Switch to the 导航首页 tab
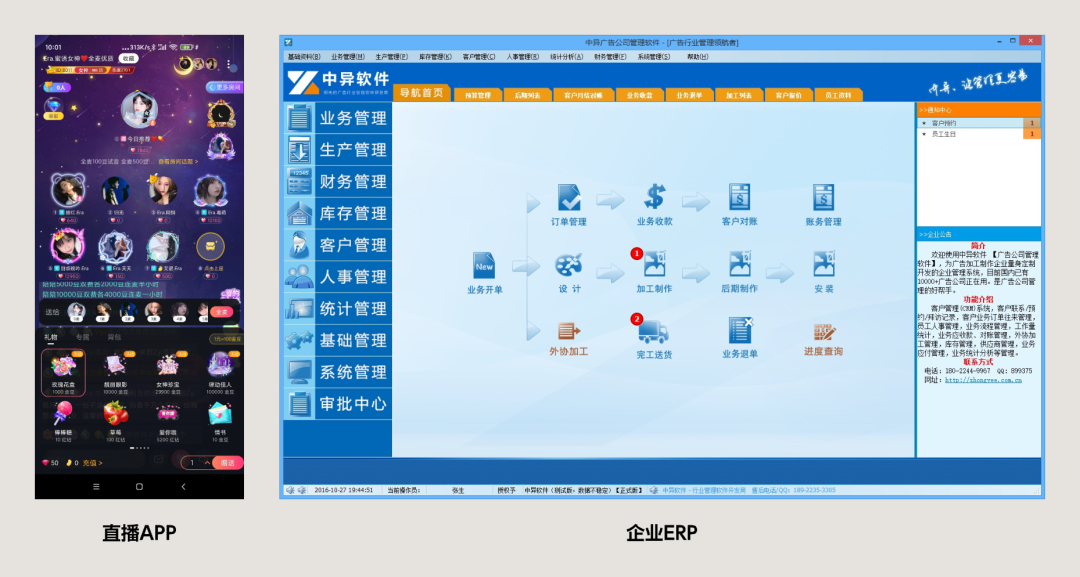1080x577 pixels. click(421, 93)
